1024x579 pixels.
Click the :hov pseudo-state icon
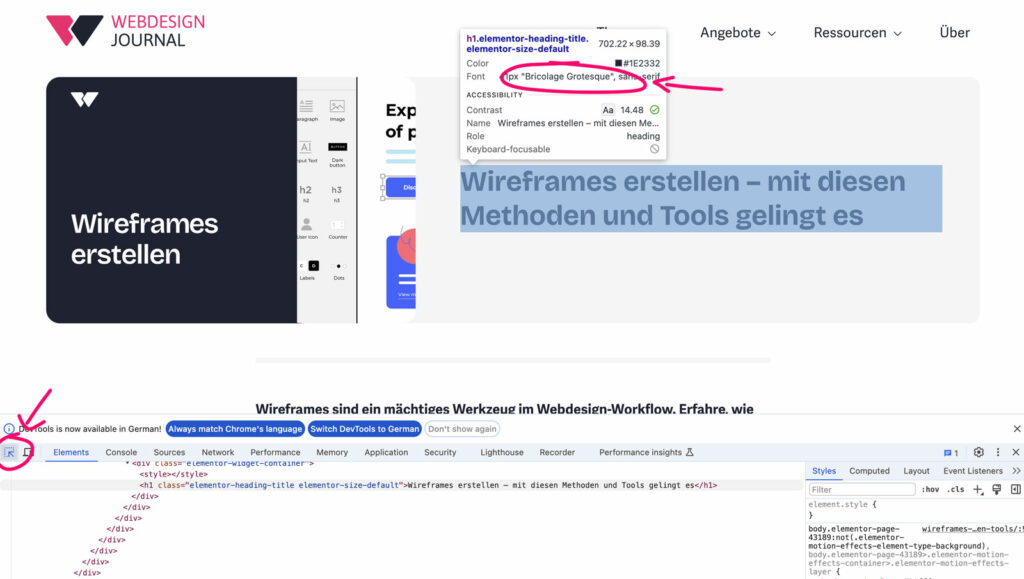(x=930, y=489)
